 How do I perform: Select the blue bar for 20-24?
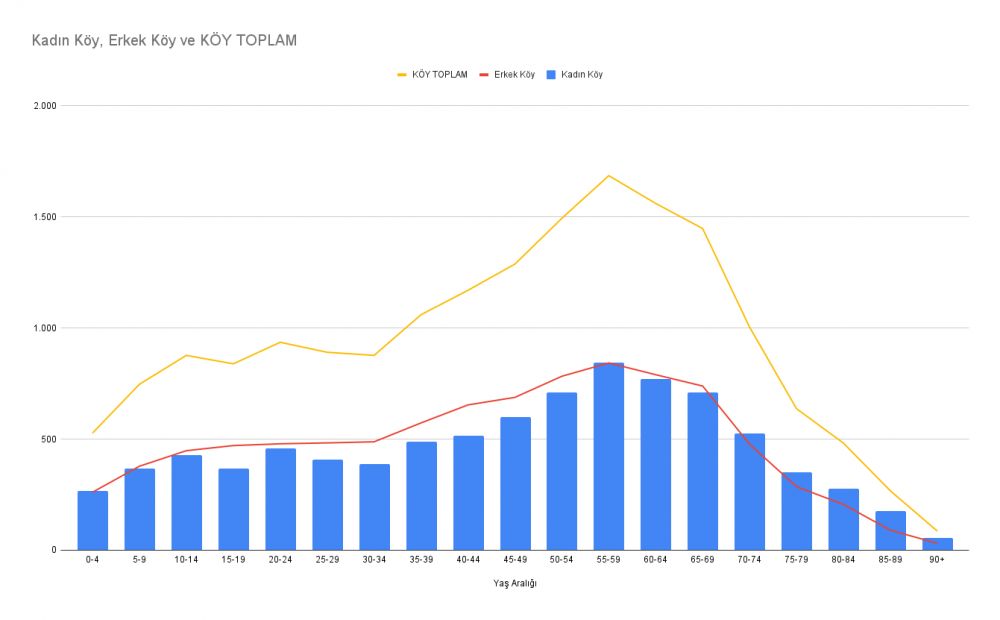(280, 500)
